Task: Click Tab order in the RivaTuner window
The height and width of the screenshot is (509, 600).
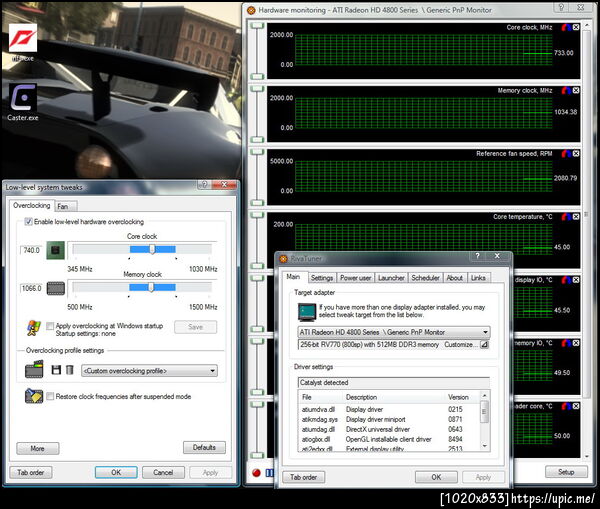Action: click(x=303, y=477)
